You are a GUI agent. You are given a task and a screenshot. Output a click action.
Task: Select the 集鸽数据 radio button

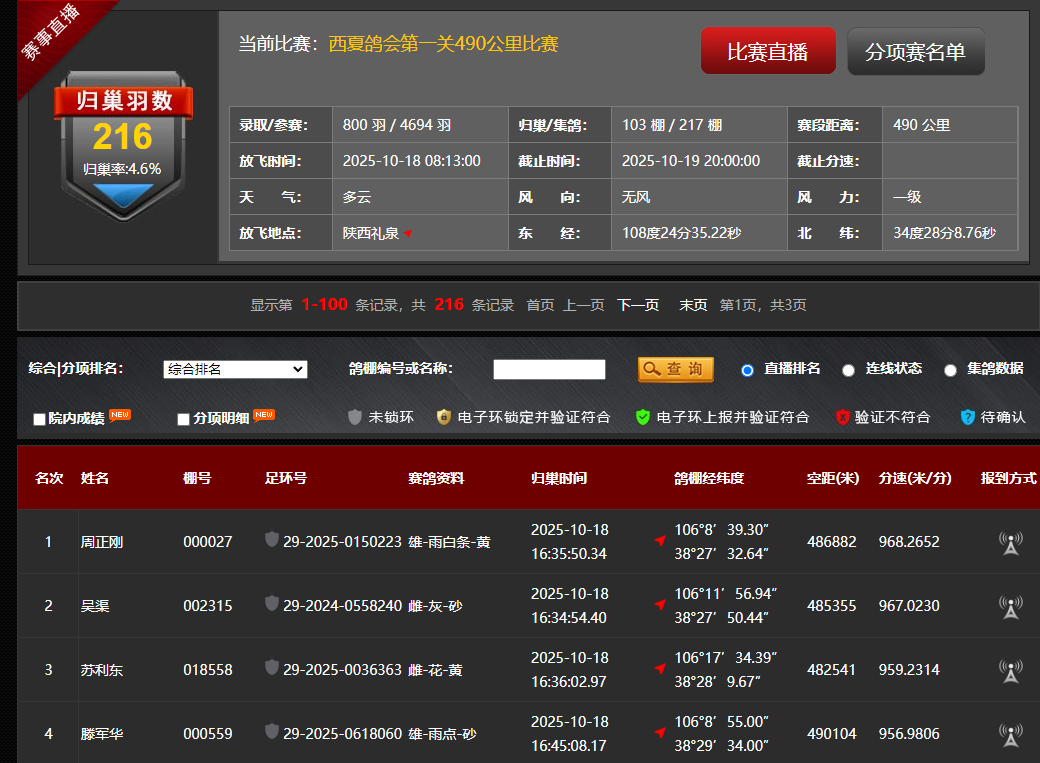pyautogui.click(x=950, y=370)
